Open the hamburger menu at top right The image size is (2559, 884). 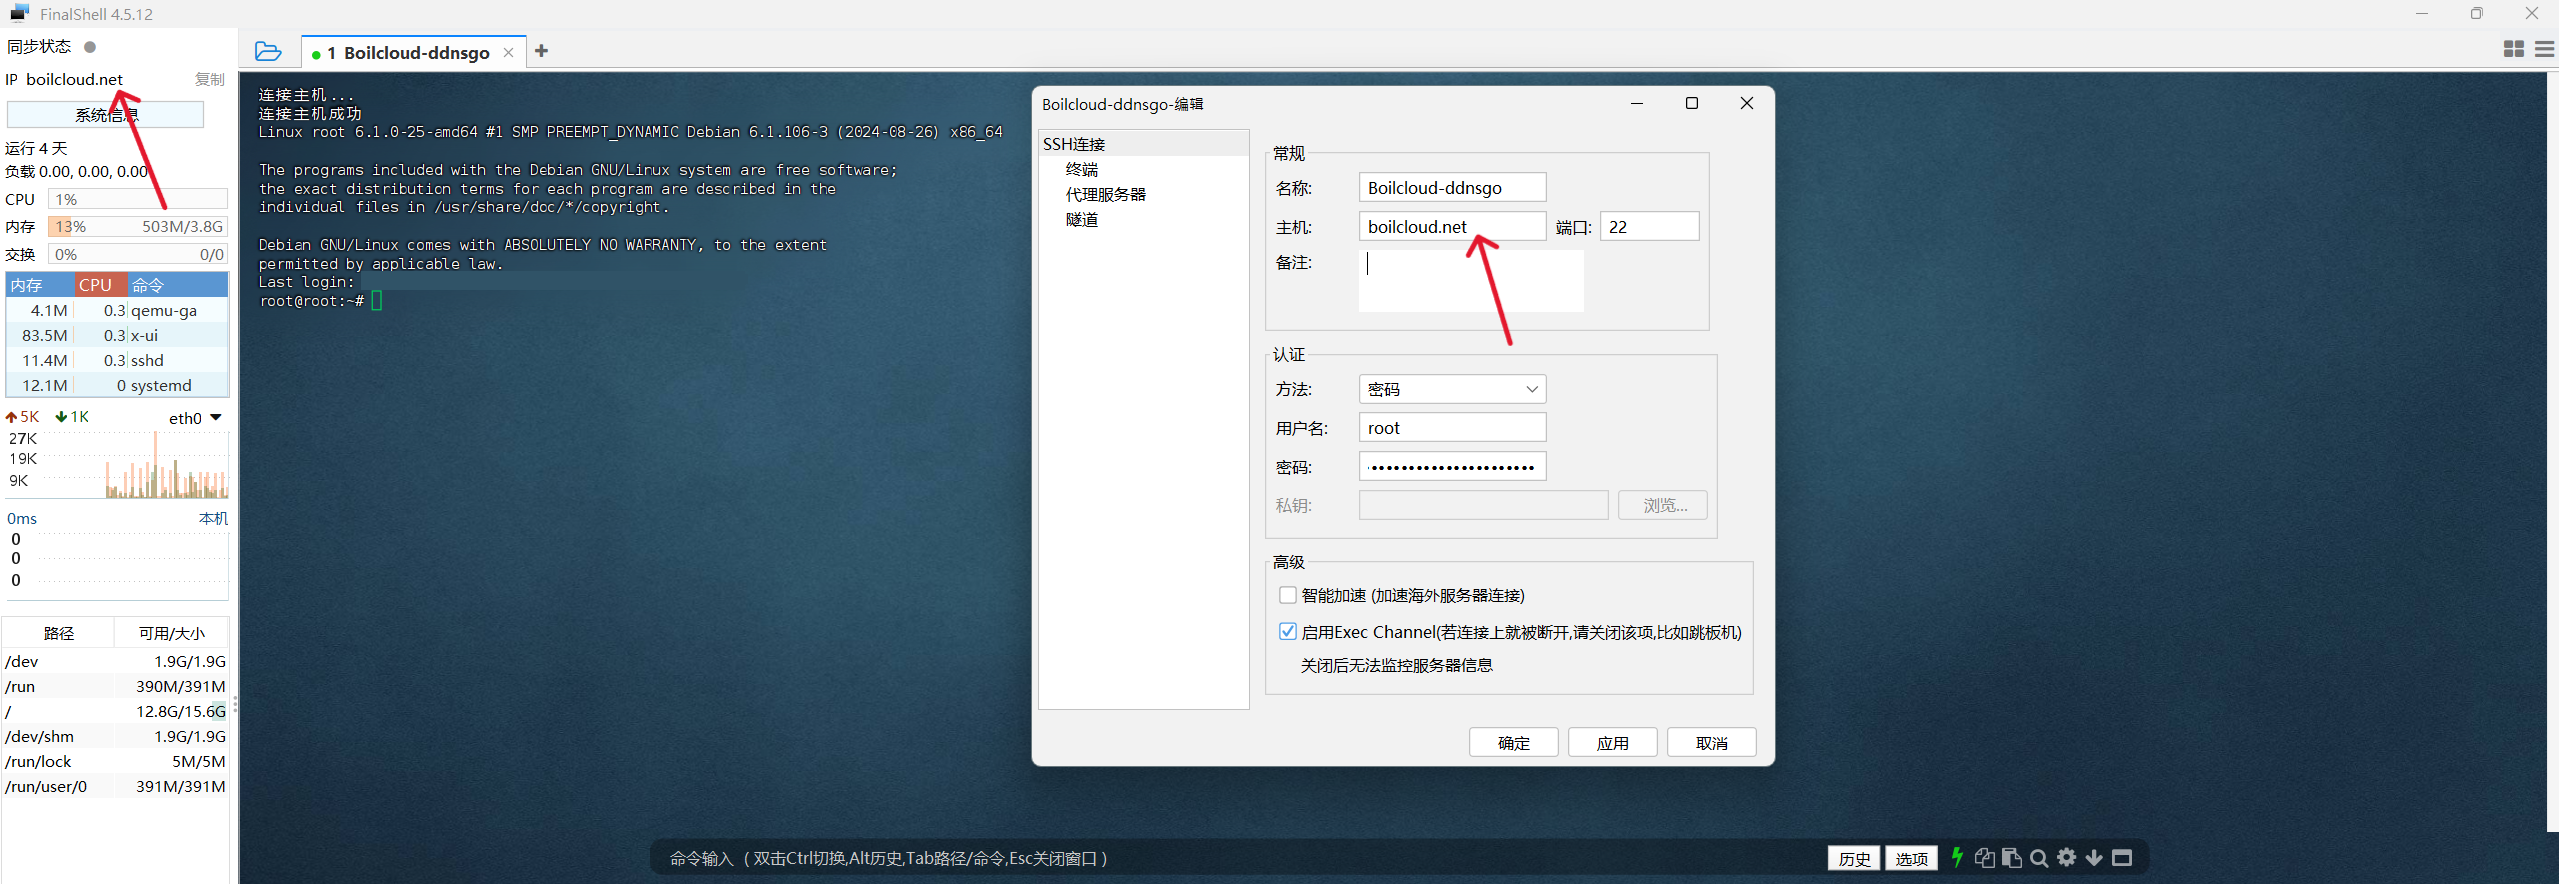2545,49
